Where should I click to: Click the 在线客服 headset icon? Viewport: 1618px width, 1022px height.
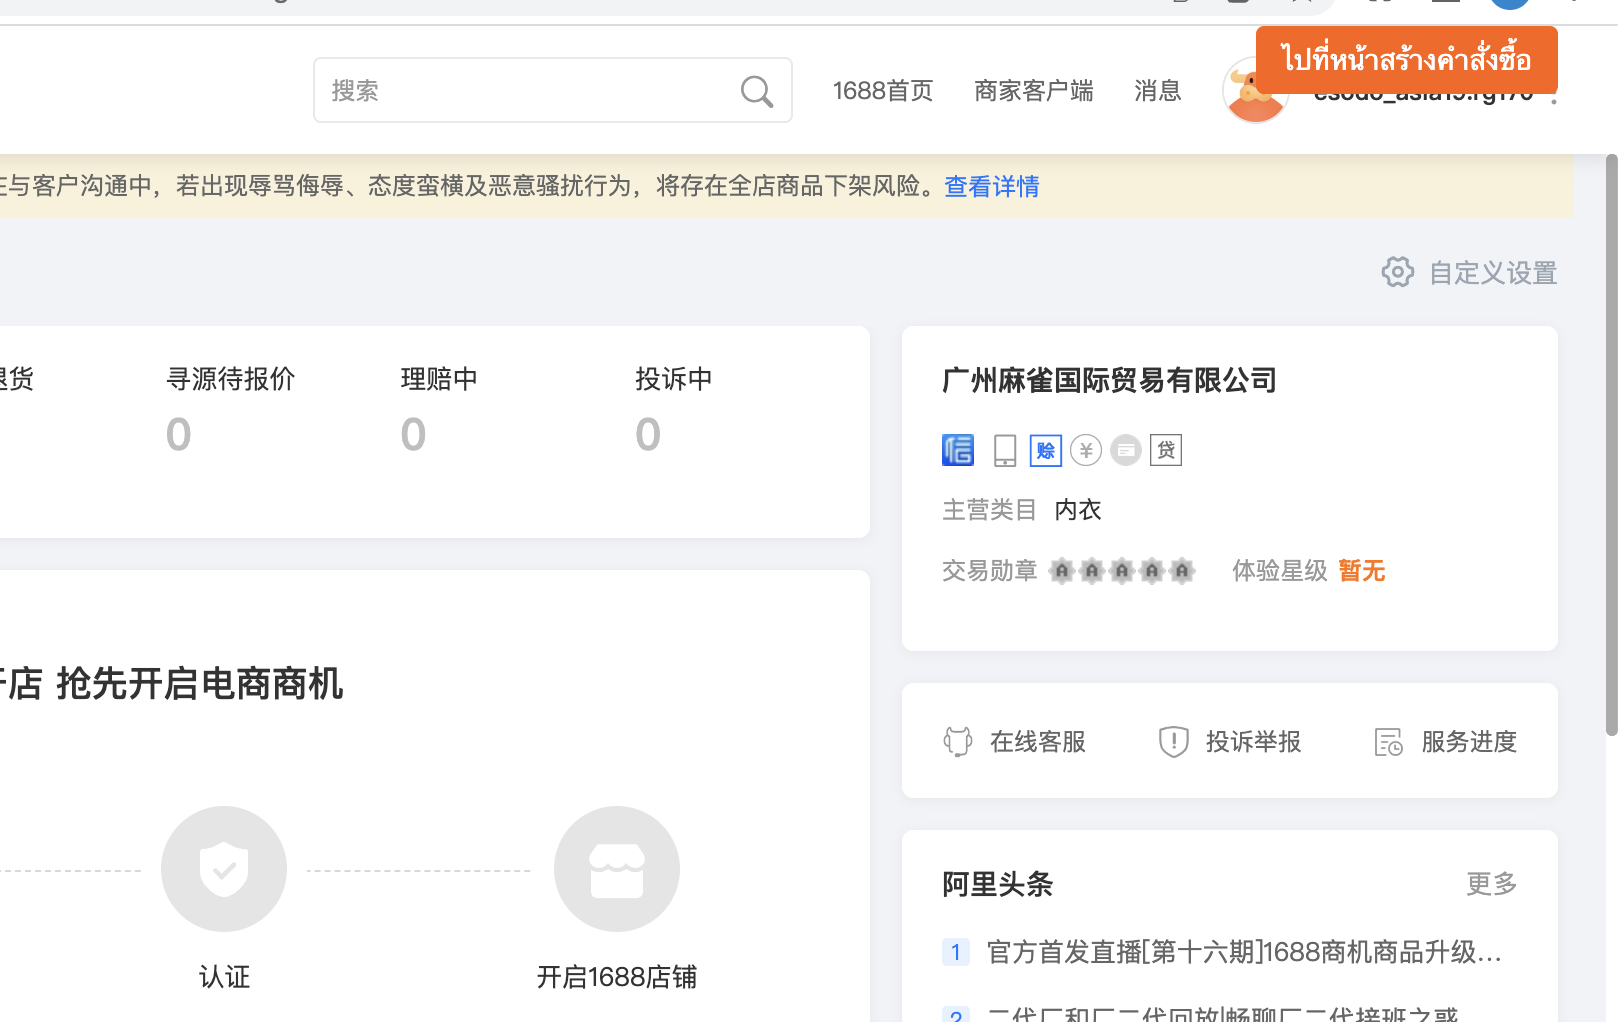point(958,741)
